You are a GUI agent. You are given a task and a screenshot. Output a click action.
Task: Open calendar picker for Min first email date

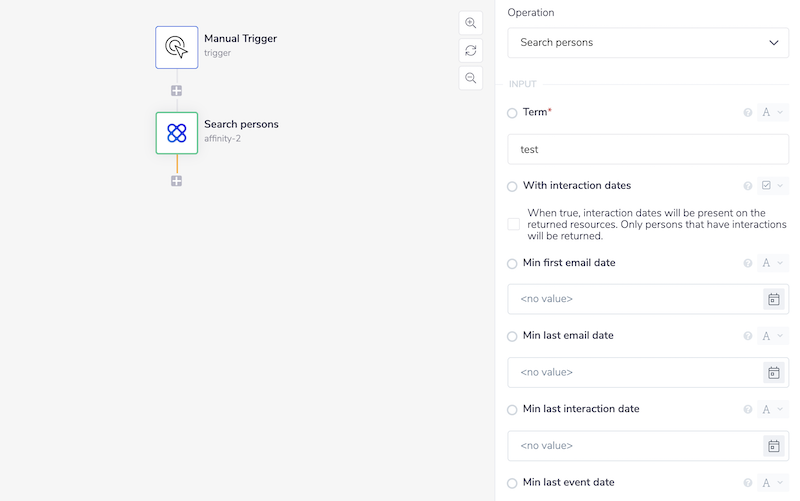coord(773,299)
